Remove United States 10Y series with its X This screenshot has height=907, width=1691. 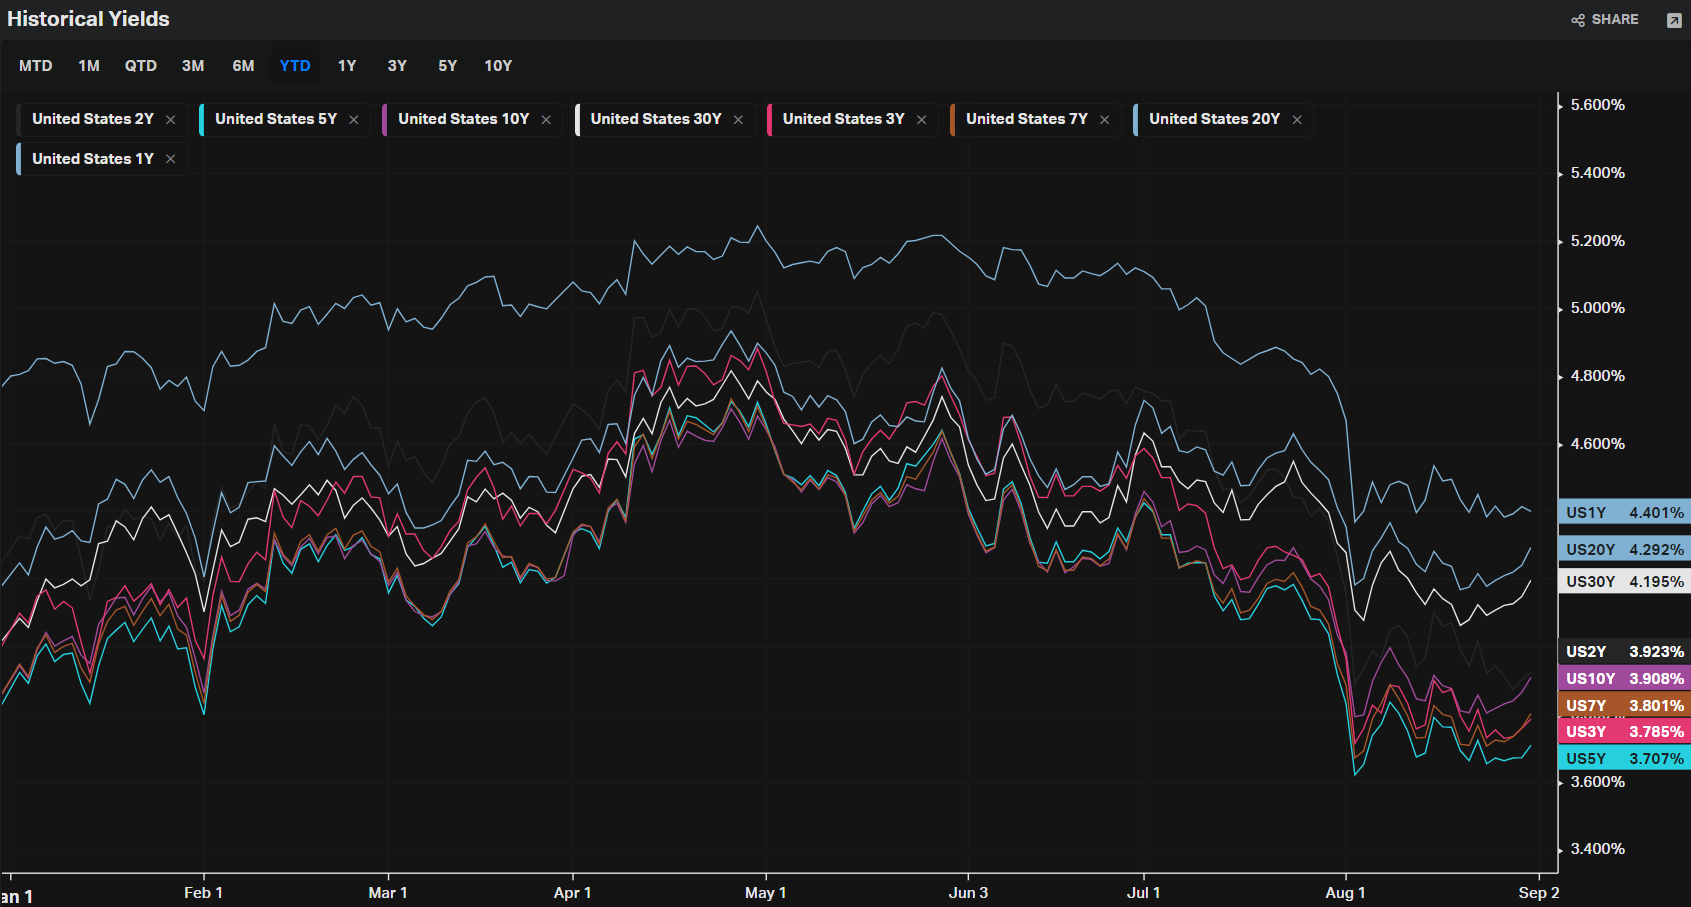(546, 120)
